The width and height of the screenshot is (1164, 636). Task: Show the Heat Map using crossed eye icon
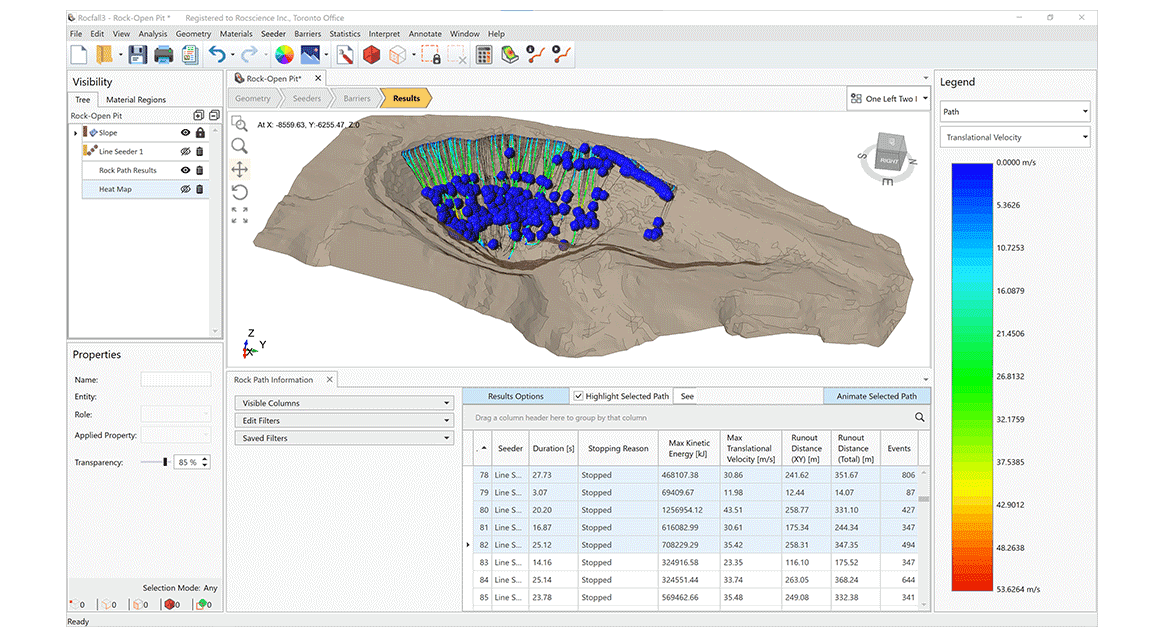click(186, 189)
